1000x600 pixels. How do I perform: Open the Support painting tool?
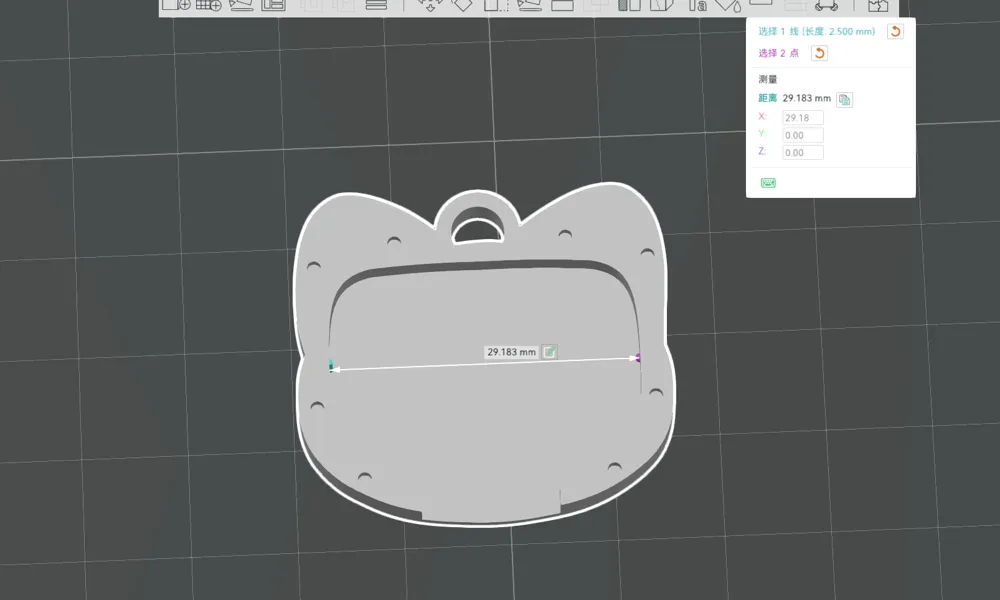click(x=629, y=6)
